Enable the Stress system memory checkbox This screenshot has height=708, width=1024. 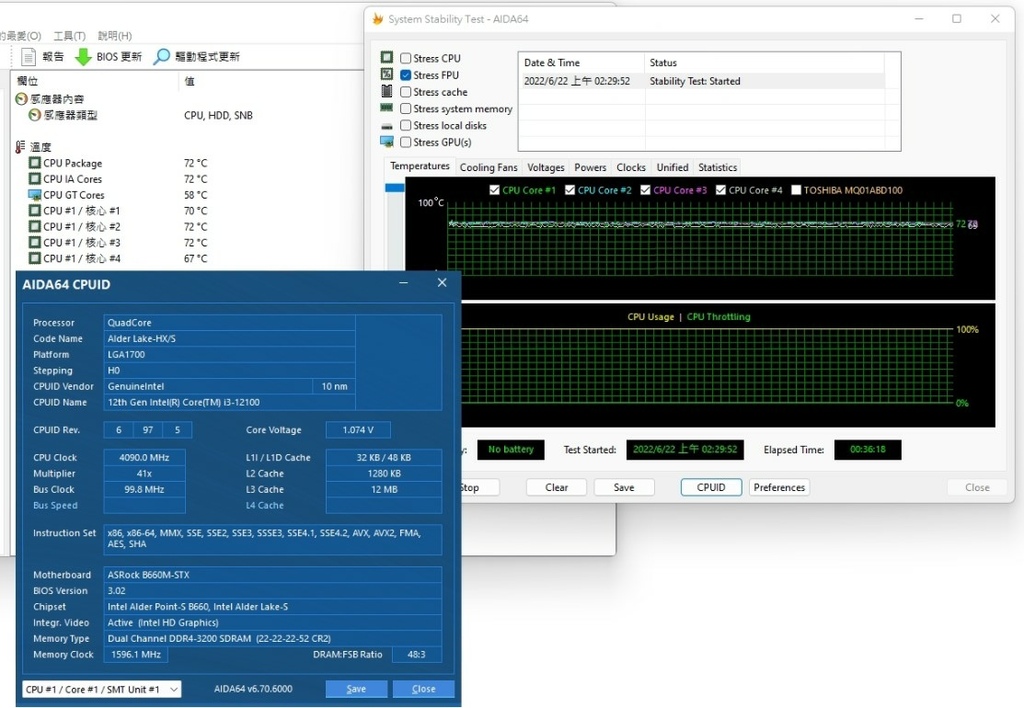406,108
